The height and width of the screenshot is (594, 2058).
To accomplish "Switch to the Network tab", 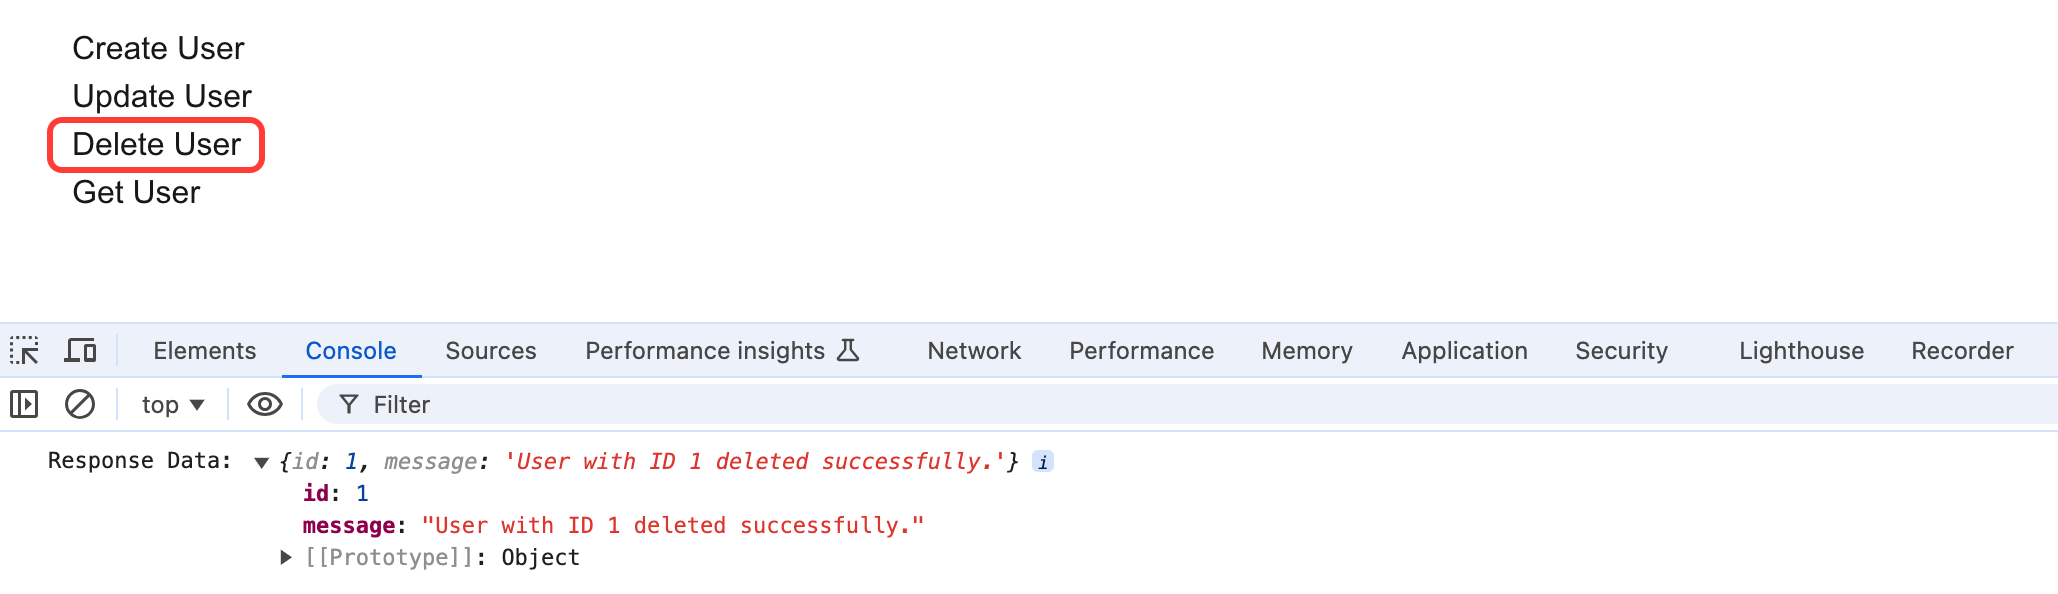I will 974,351.
